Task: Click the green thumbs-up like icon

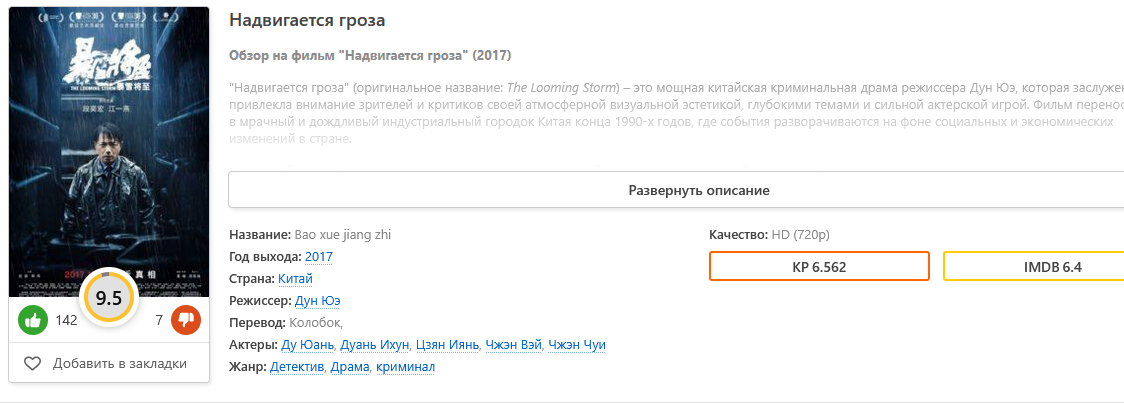Action: coord(33,320)
